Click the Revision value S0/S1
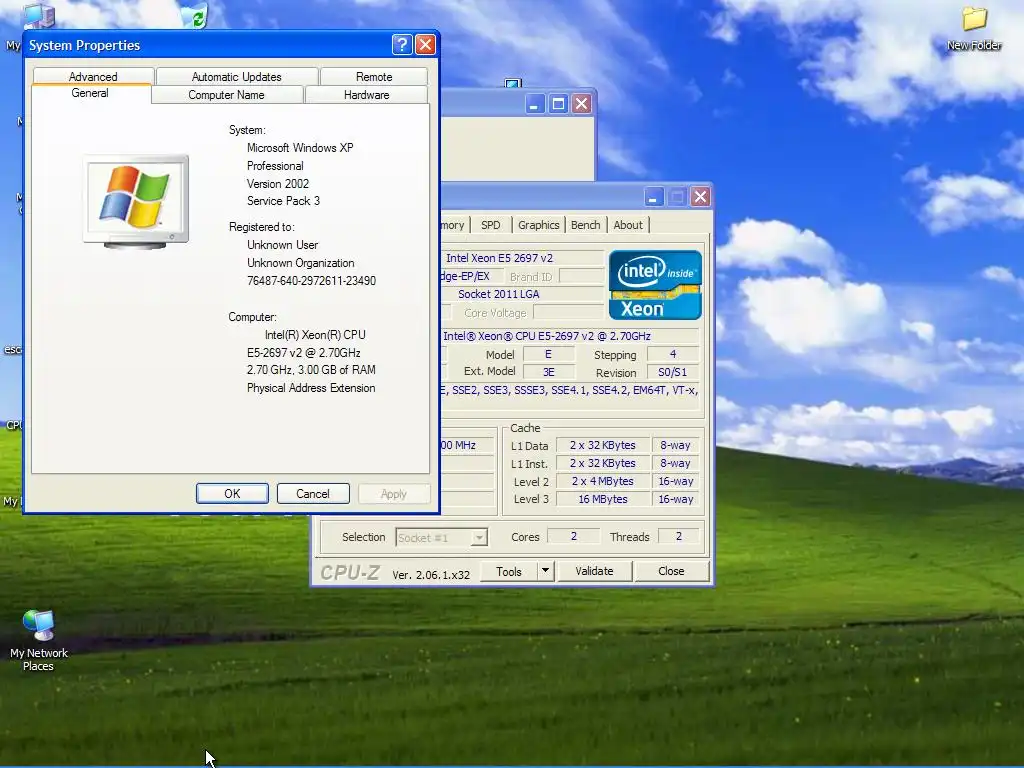 click(x=673, y=372)
